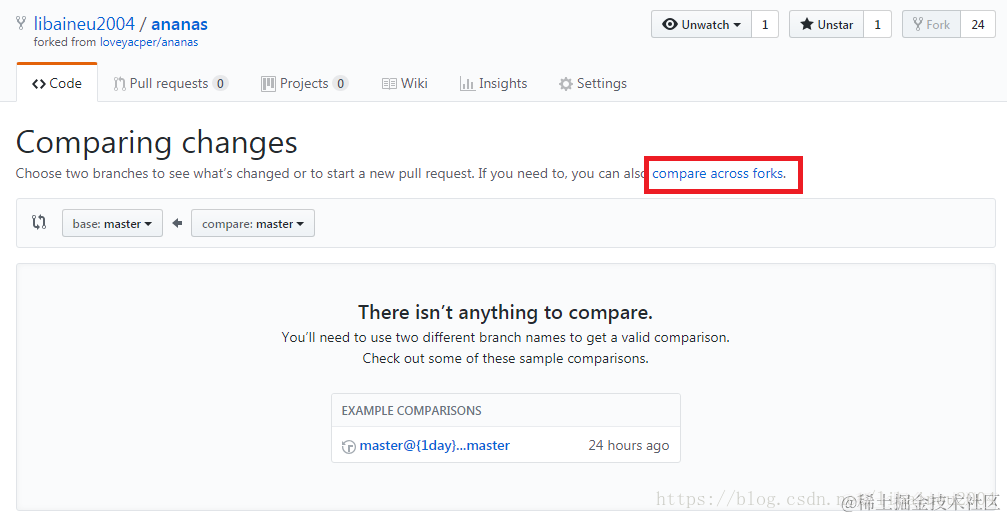View the watchers count of 1

765,24
